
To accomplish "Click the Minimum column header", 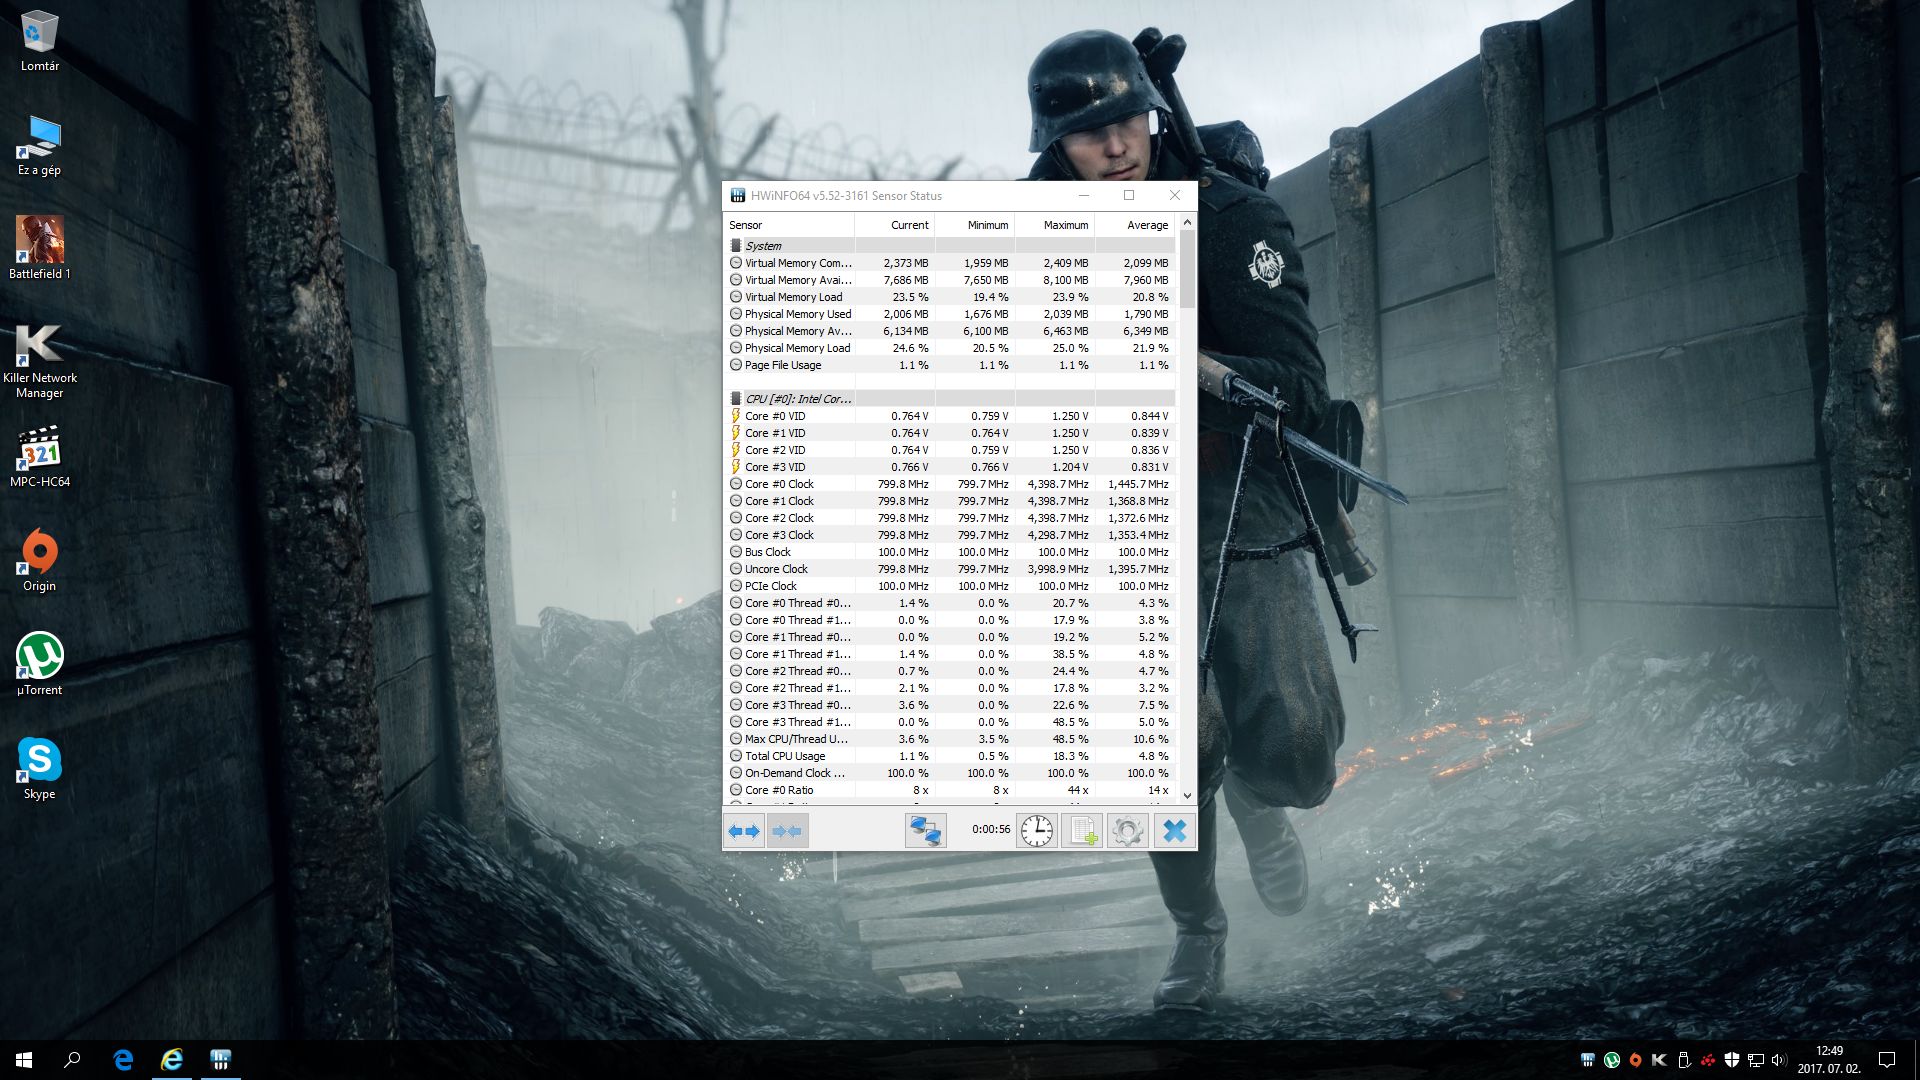I will click(975, 225).
